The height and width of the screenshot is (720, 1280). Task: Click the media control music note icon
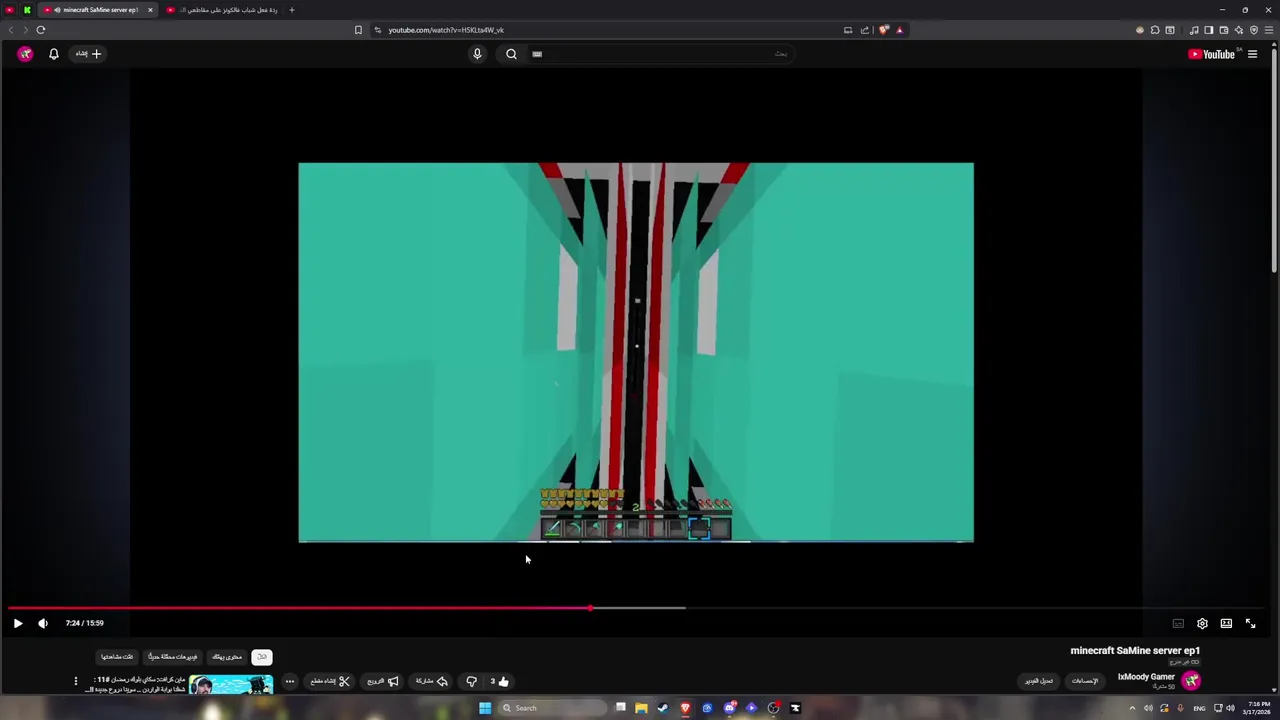click(x=1193, y=30)
